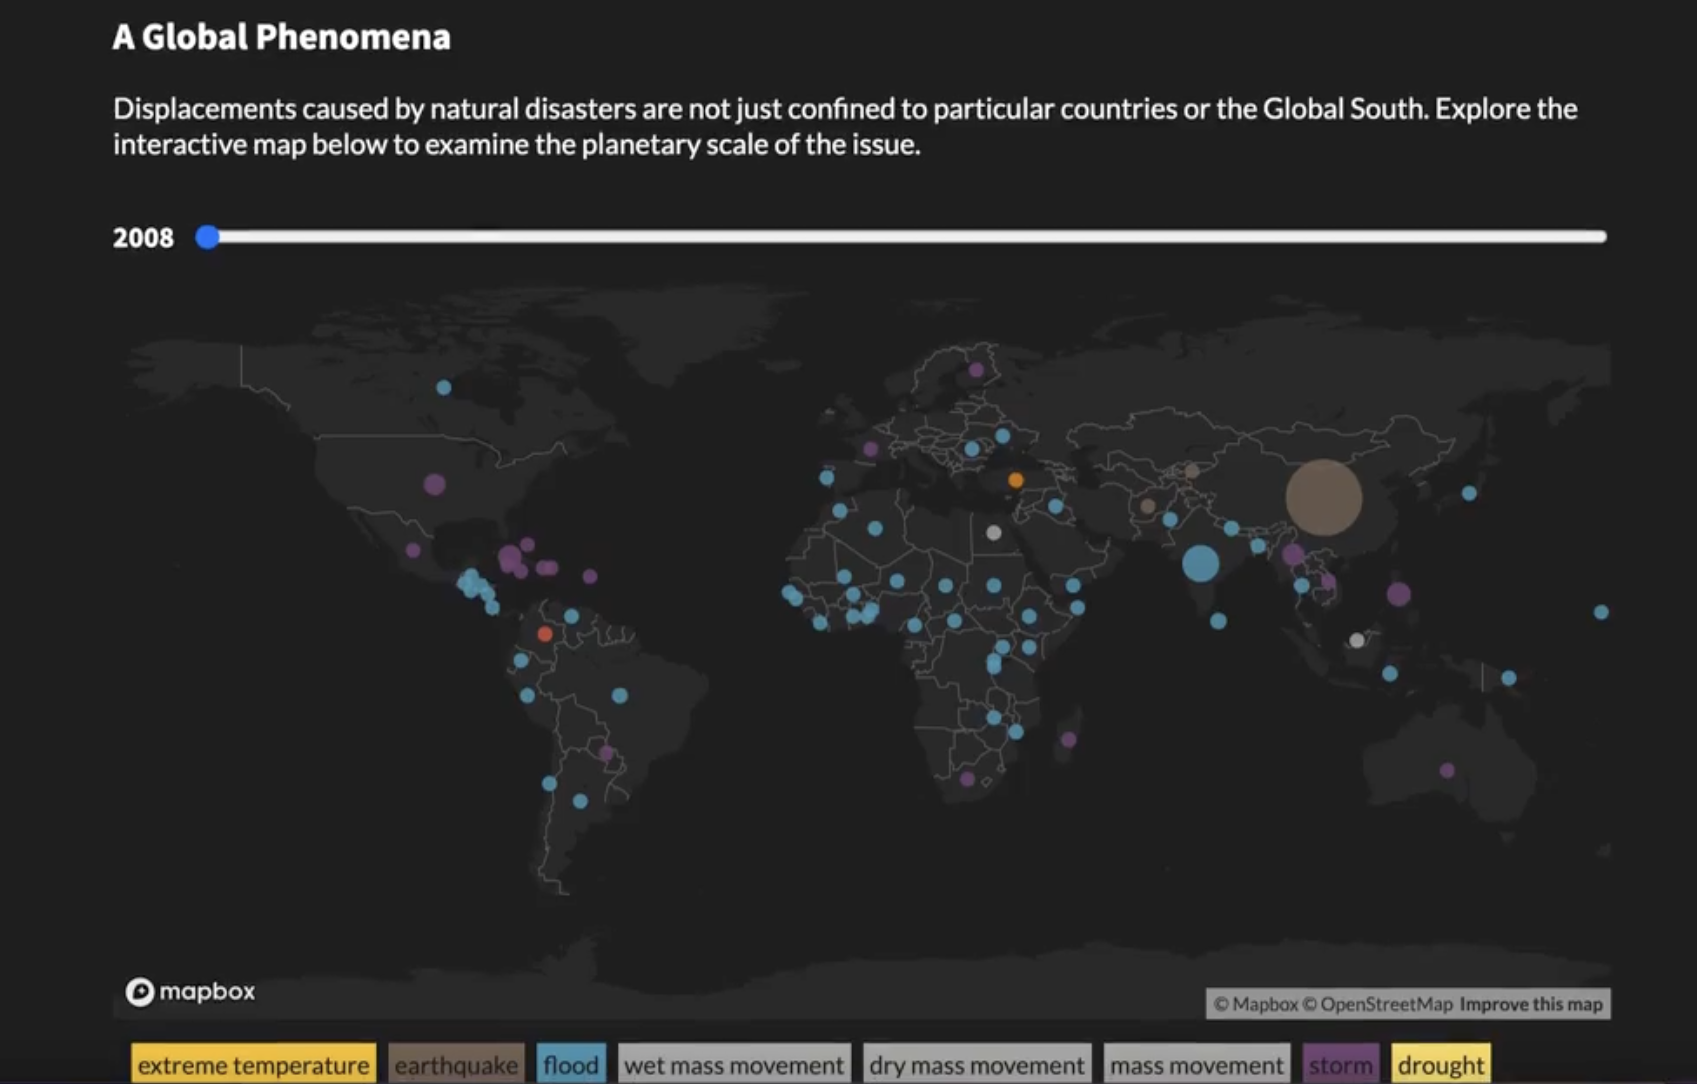
Task: Click the large earthquake bubble over China
Action: coord(1323,498)
